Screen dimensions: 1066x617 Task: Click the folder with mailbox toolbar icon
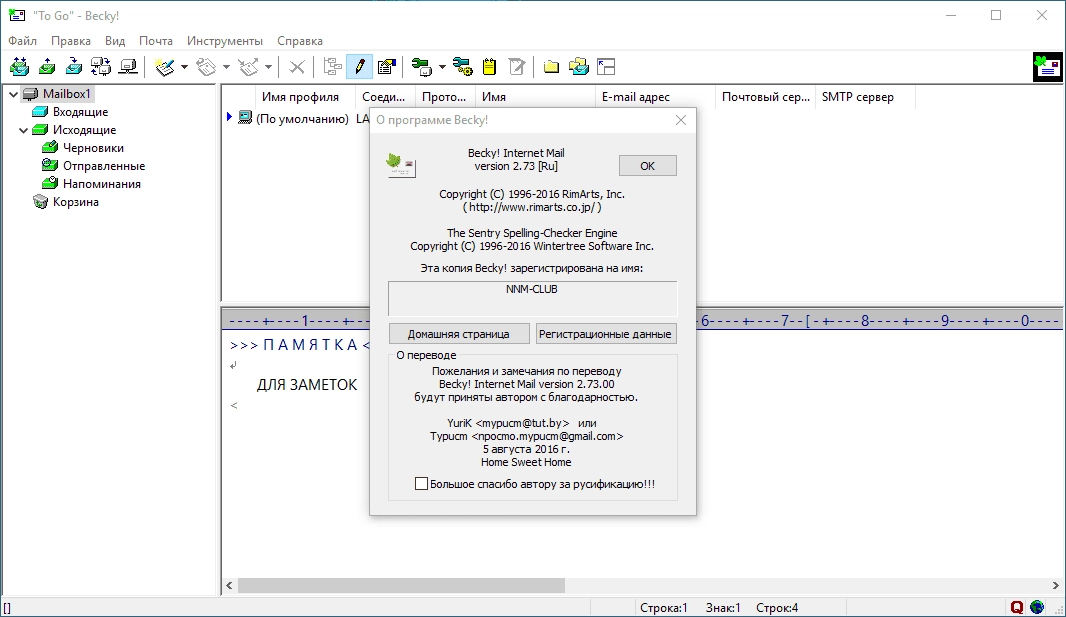click(x=579, y=67)
